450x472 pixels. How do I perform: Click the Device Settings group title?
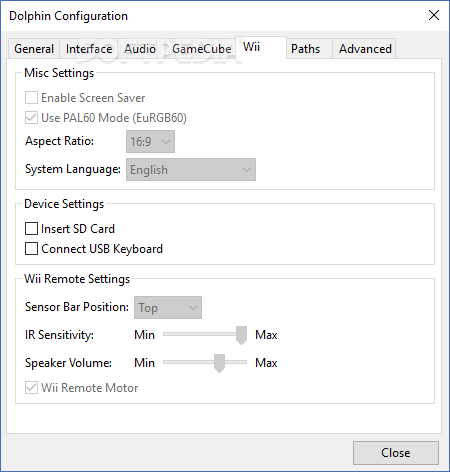pos(64,204)
